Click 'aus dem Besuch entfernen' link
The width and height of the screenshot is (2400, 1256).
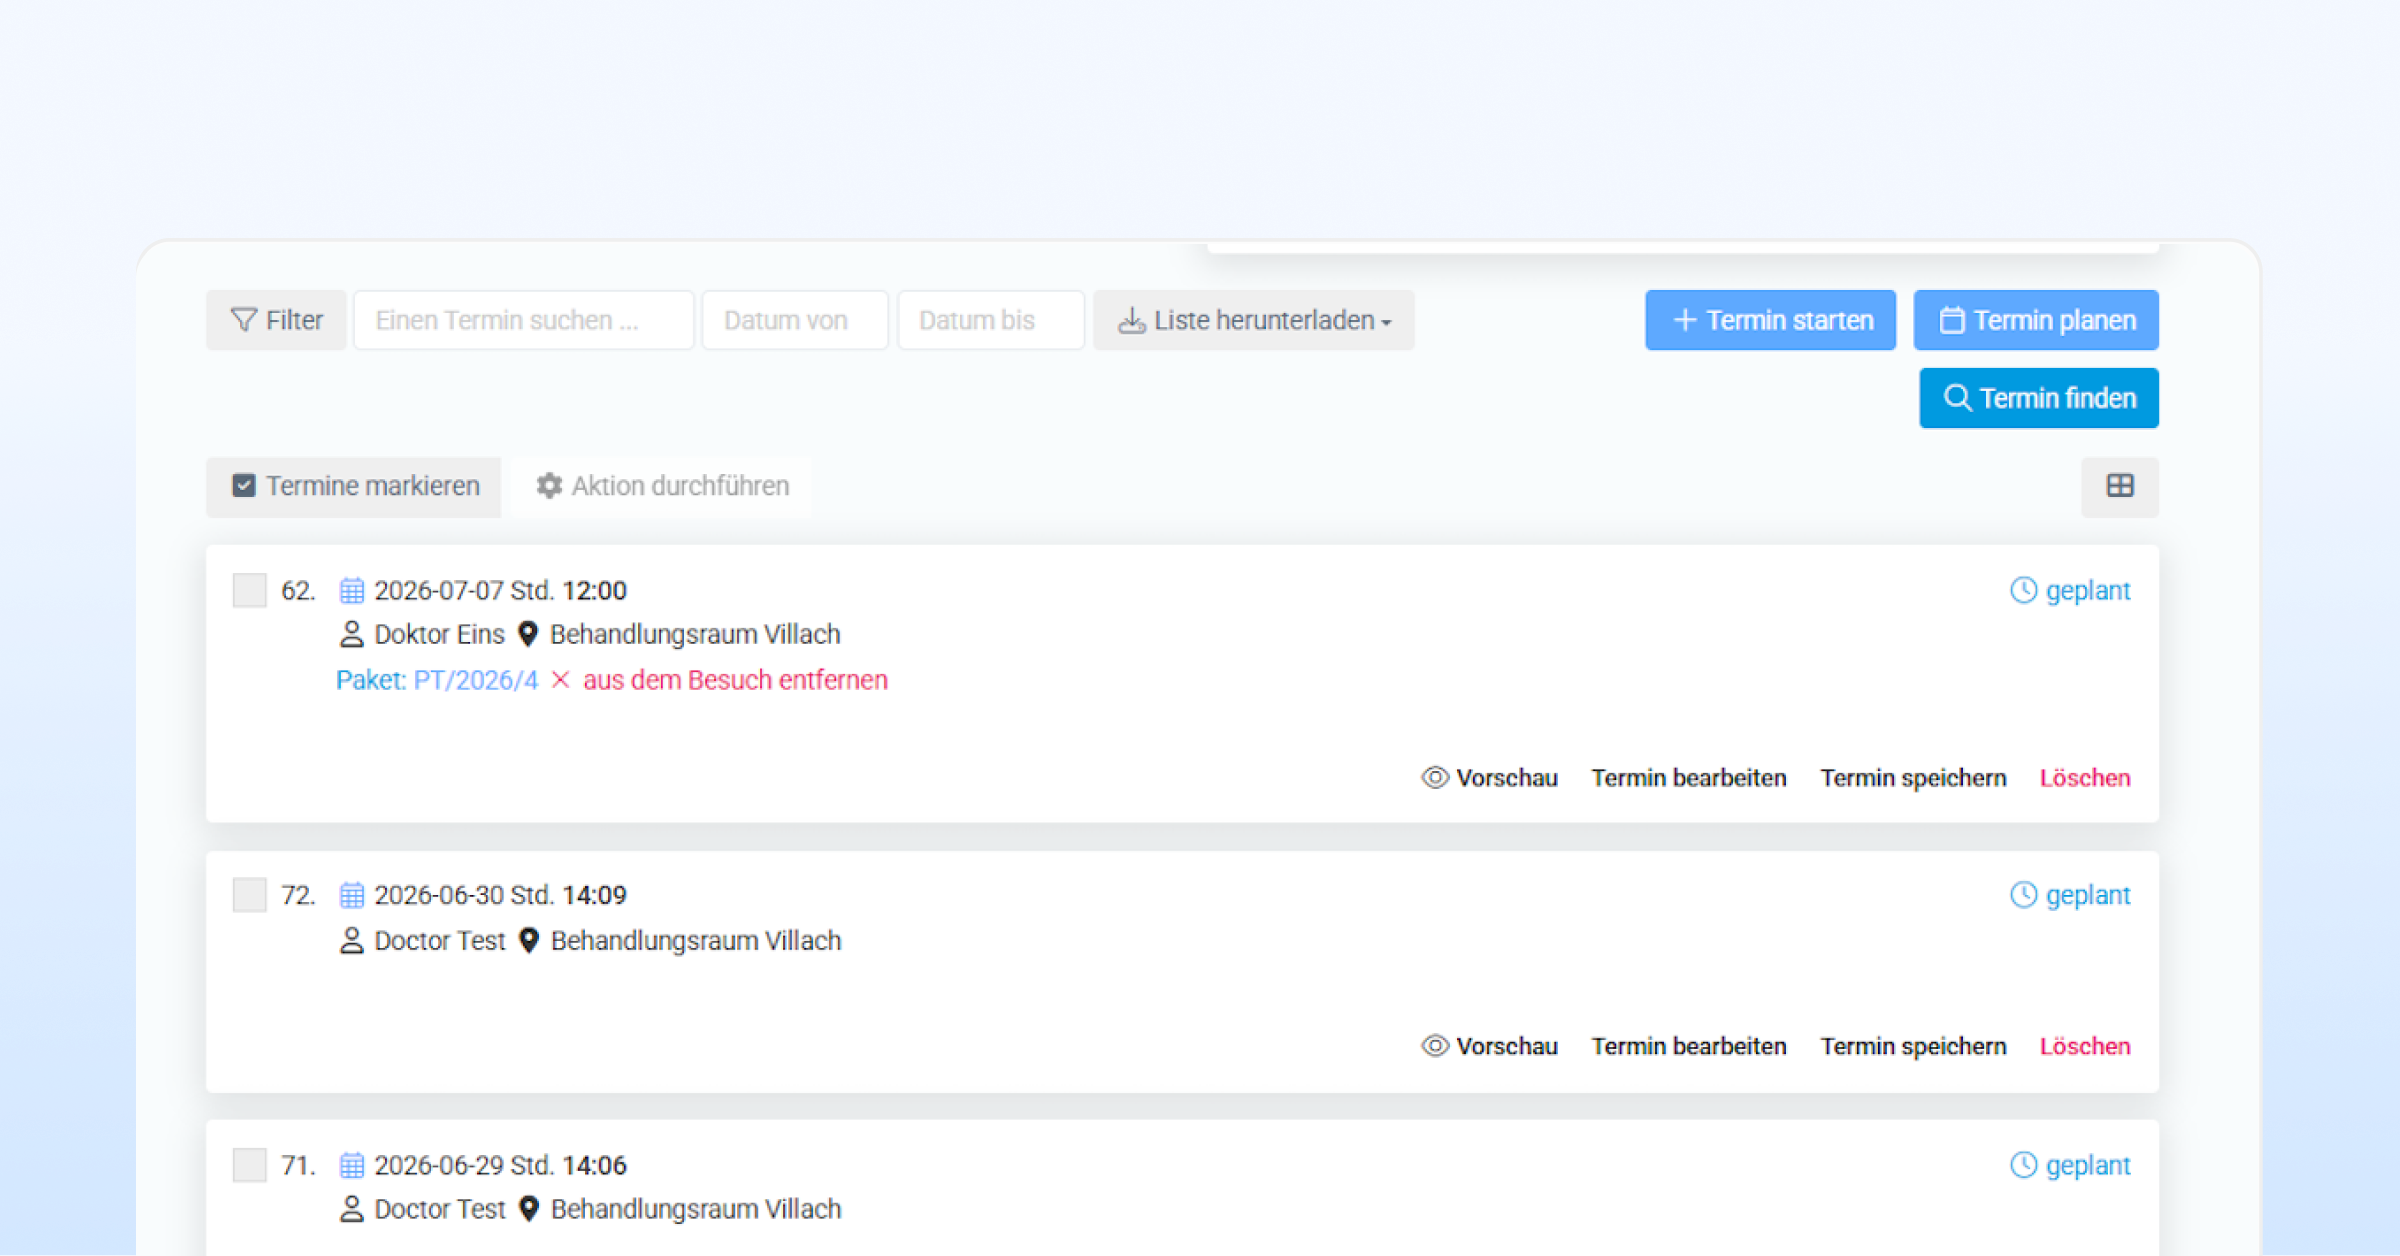(x=735, y=680)
